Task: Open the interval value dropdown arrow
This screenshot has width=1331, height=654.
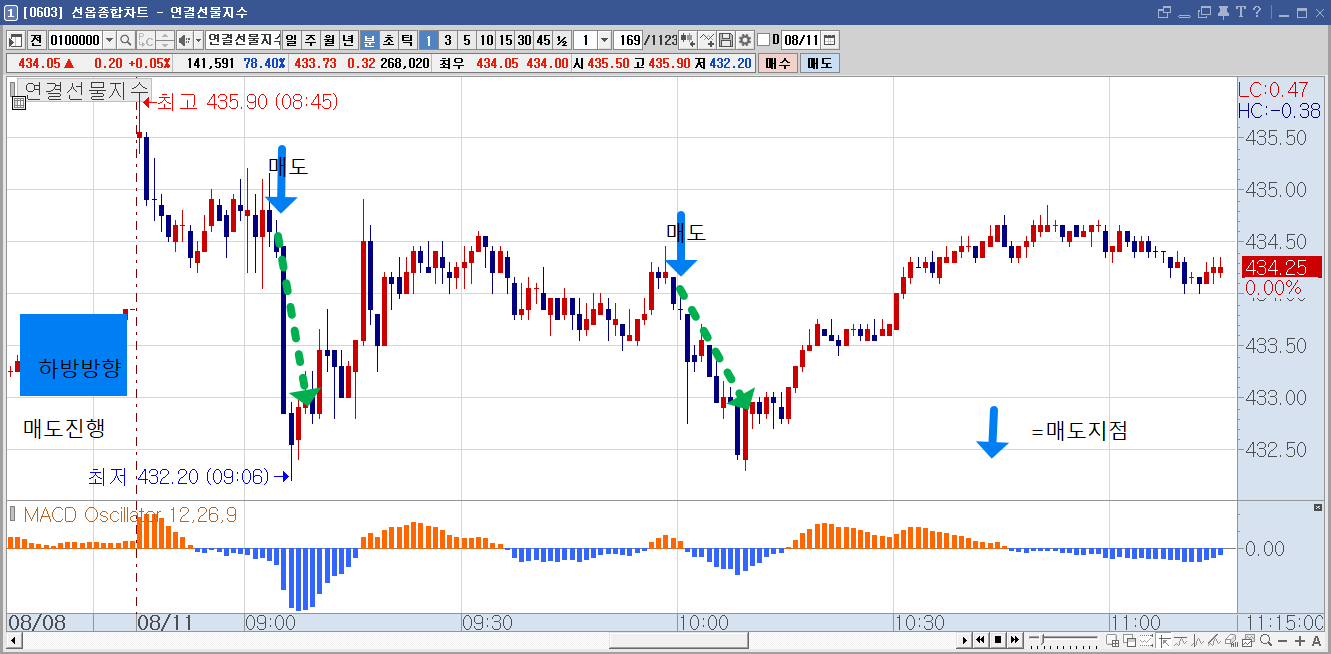Action: (x=604, y=40)
